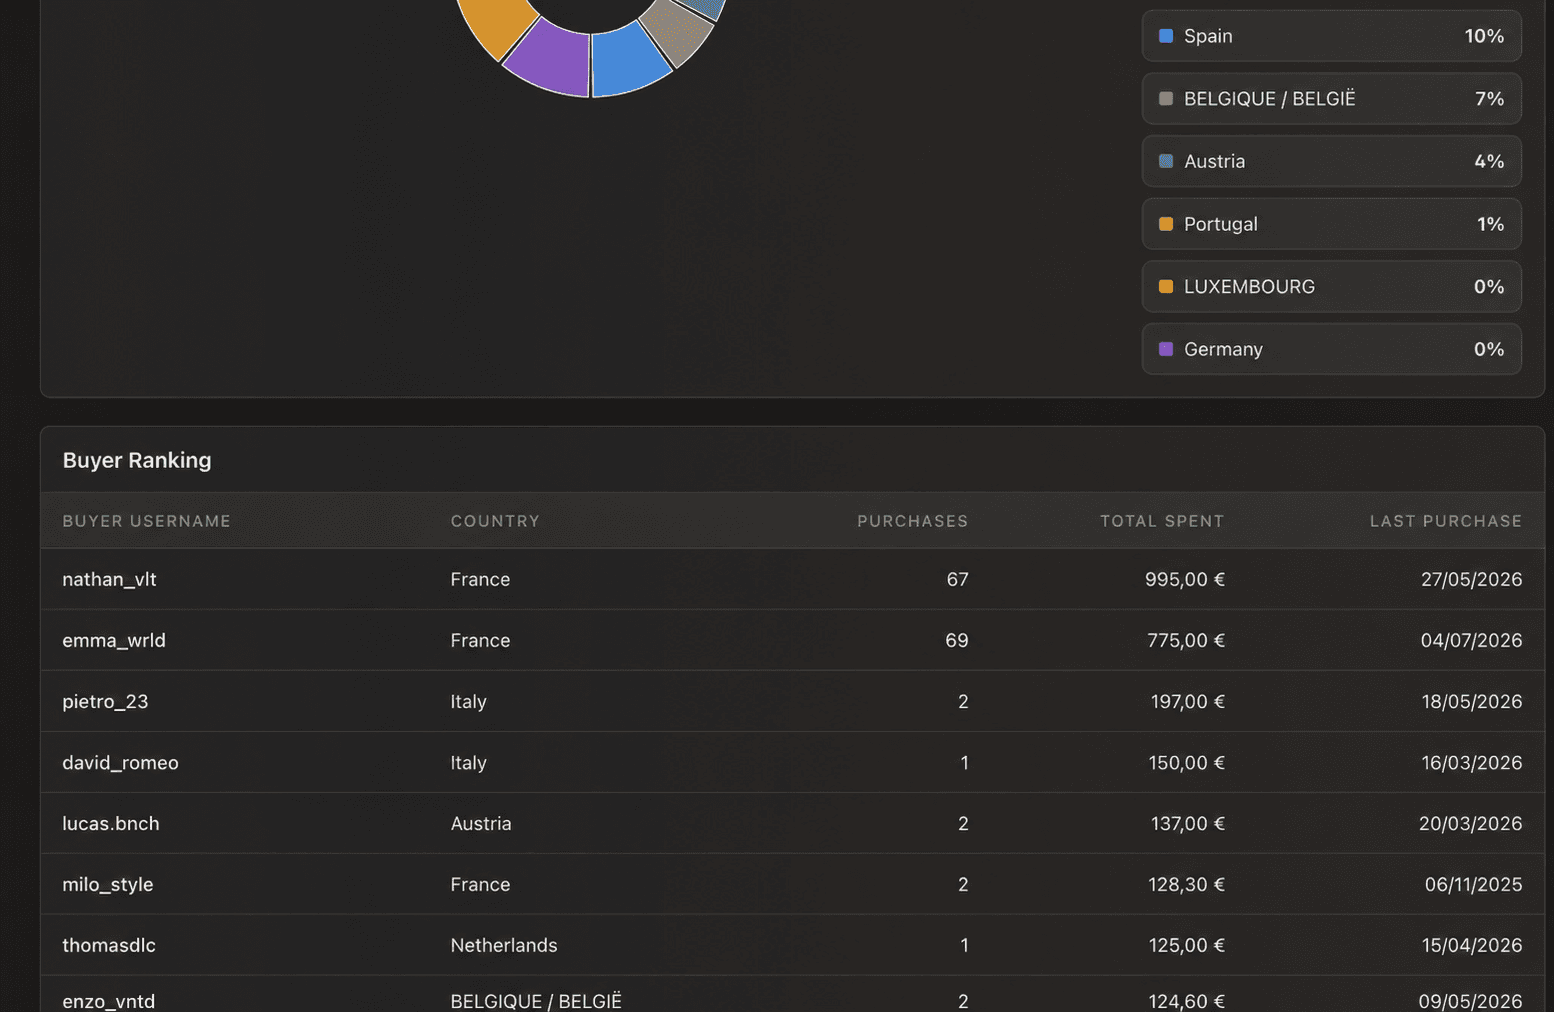Open buyer nathan_vlt
The image size is (1554, 1012).
(109, 579)
